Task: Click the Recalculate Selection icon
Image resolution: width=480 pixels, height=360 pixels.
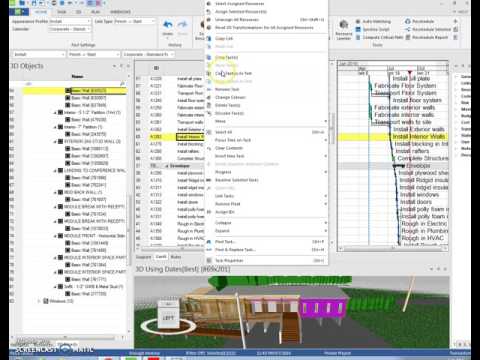Action: pyautogui.click(x=408, y=29)
